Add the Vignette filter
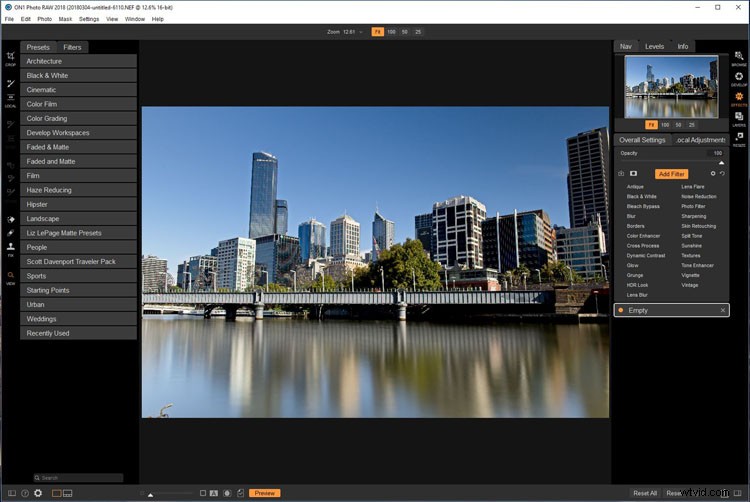 tap(690, 275)
